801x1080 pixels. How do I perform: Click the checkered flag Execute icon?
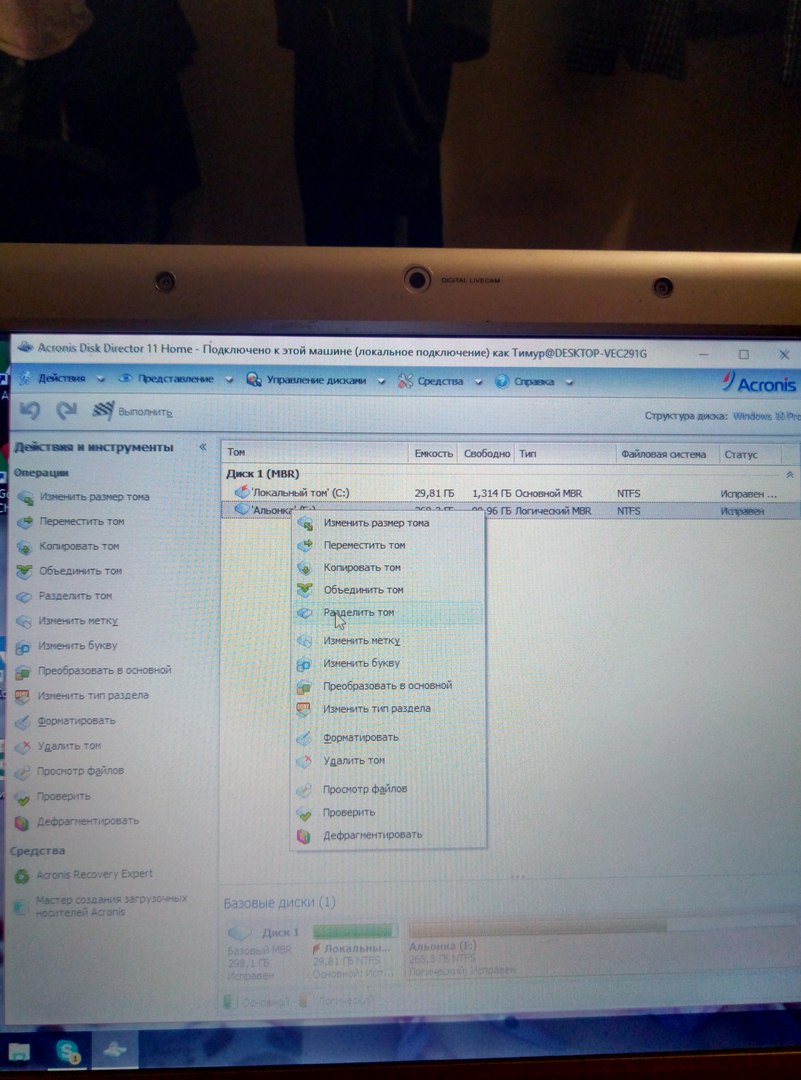102,411
